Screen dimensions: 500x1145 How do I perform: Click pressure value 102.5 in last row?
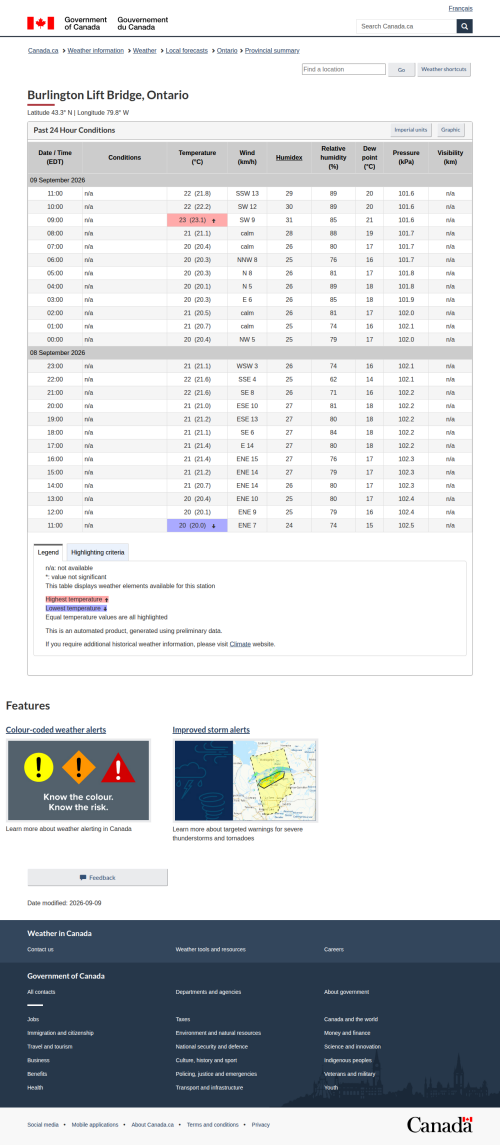pyautogui.click(x=406, y=525)
